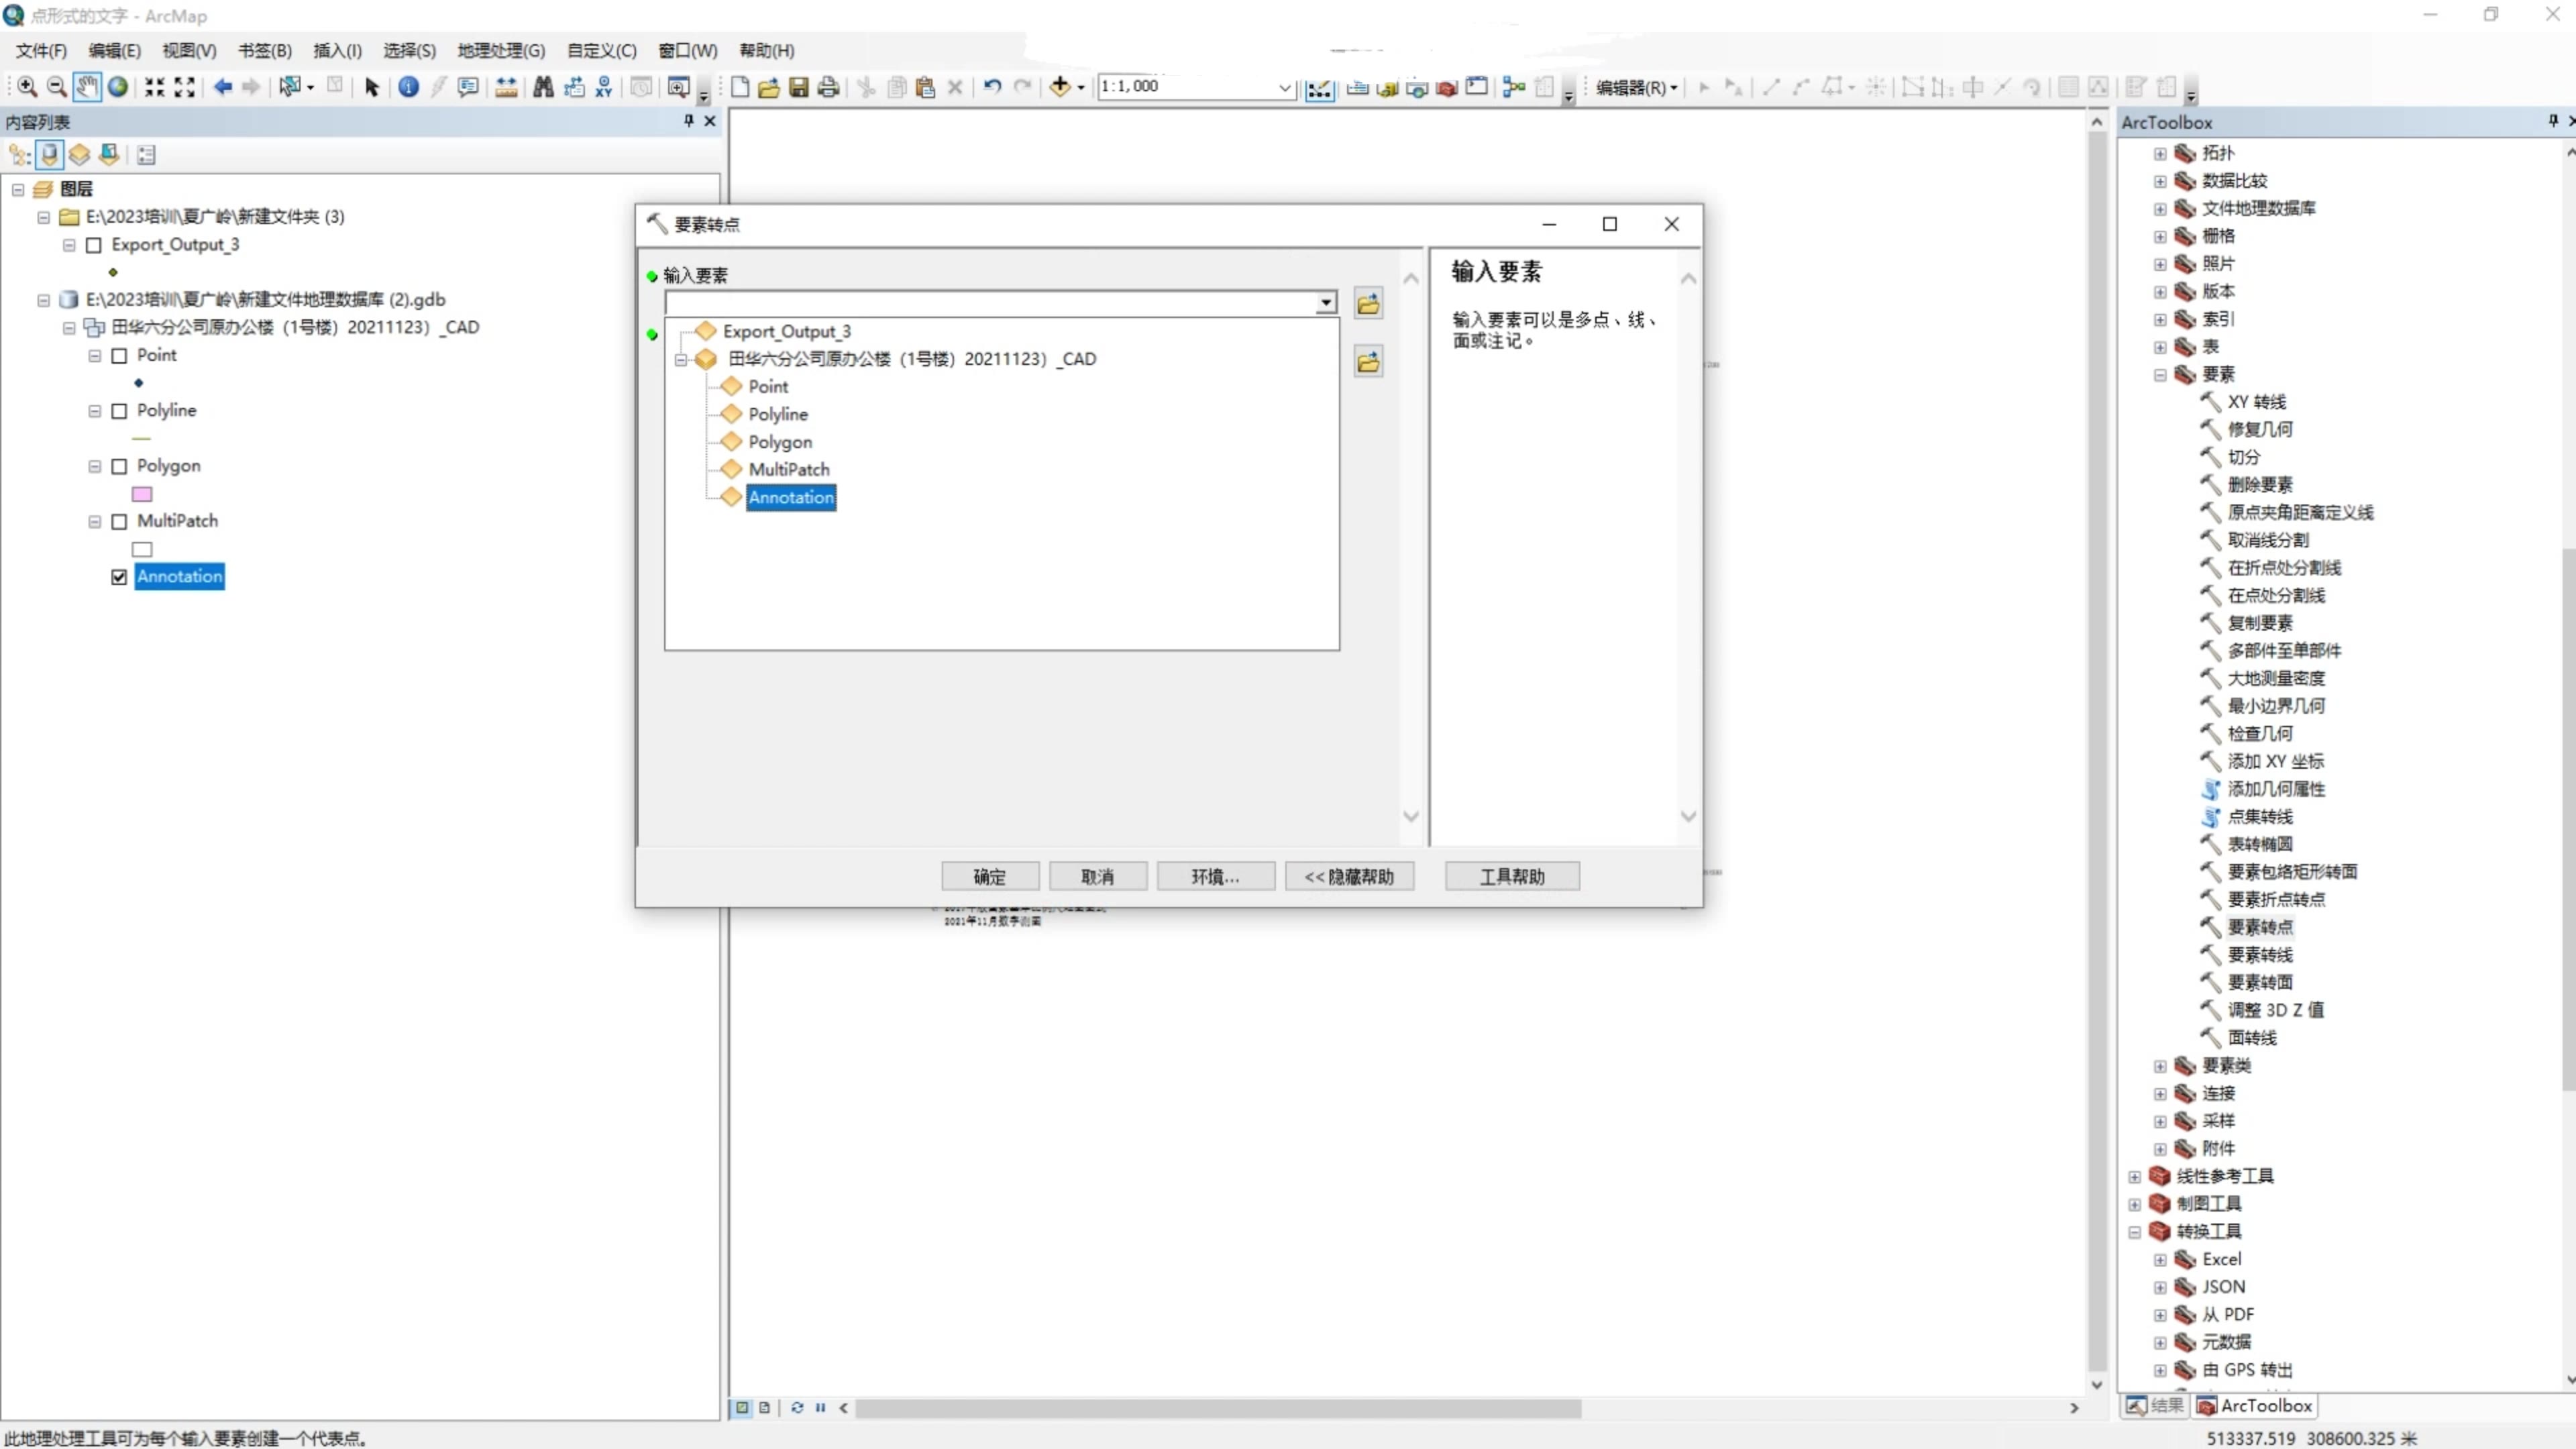Click the Zoom In tool icon

27,87
